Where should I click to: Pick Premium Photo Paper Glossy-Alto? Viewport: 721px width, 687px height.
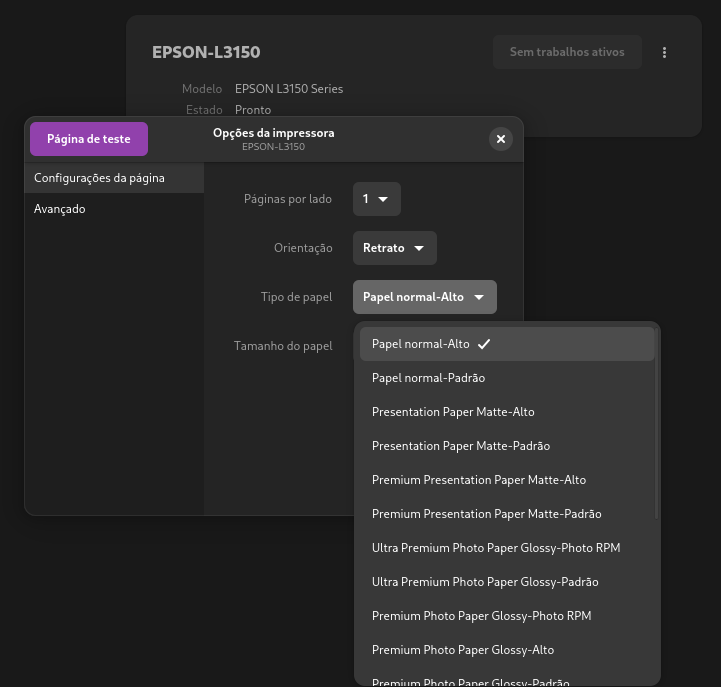pos(507,650)
